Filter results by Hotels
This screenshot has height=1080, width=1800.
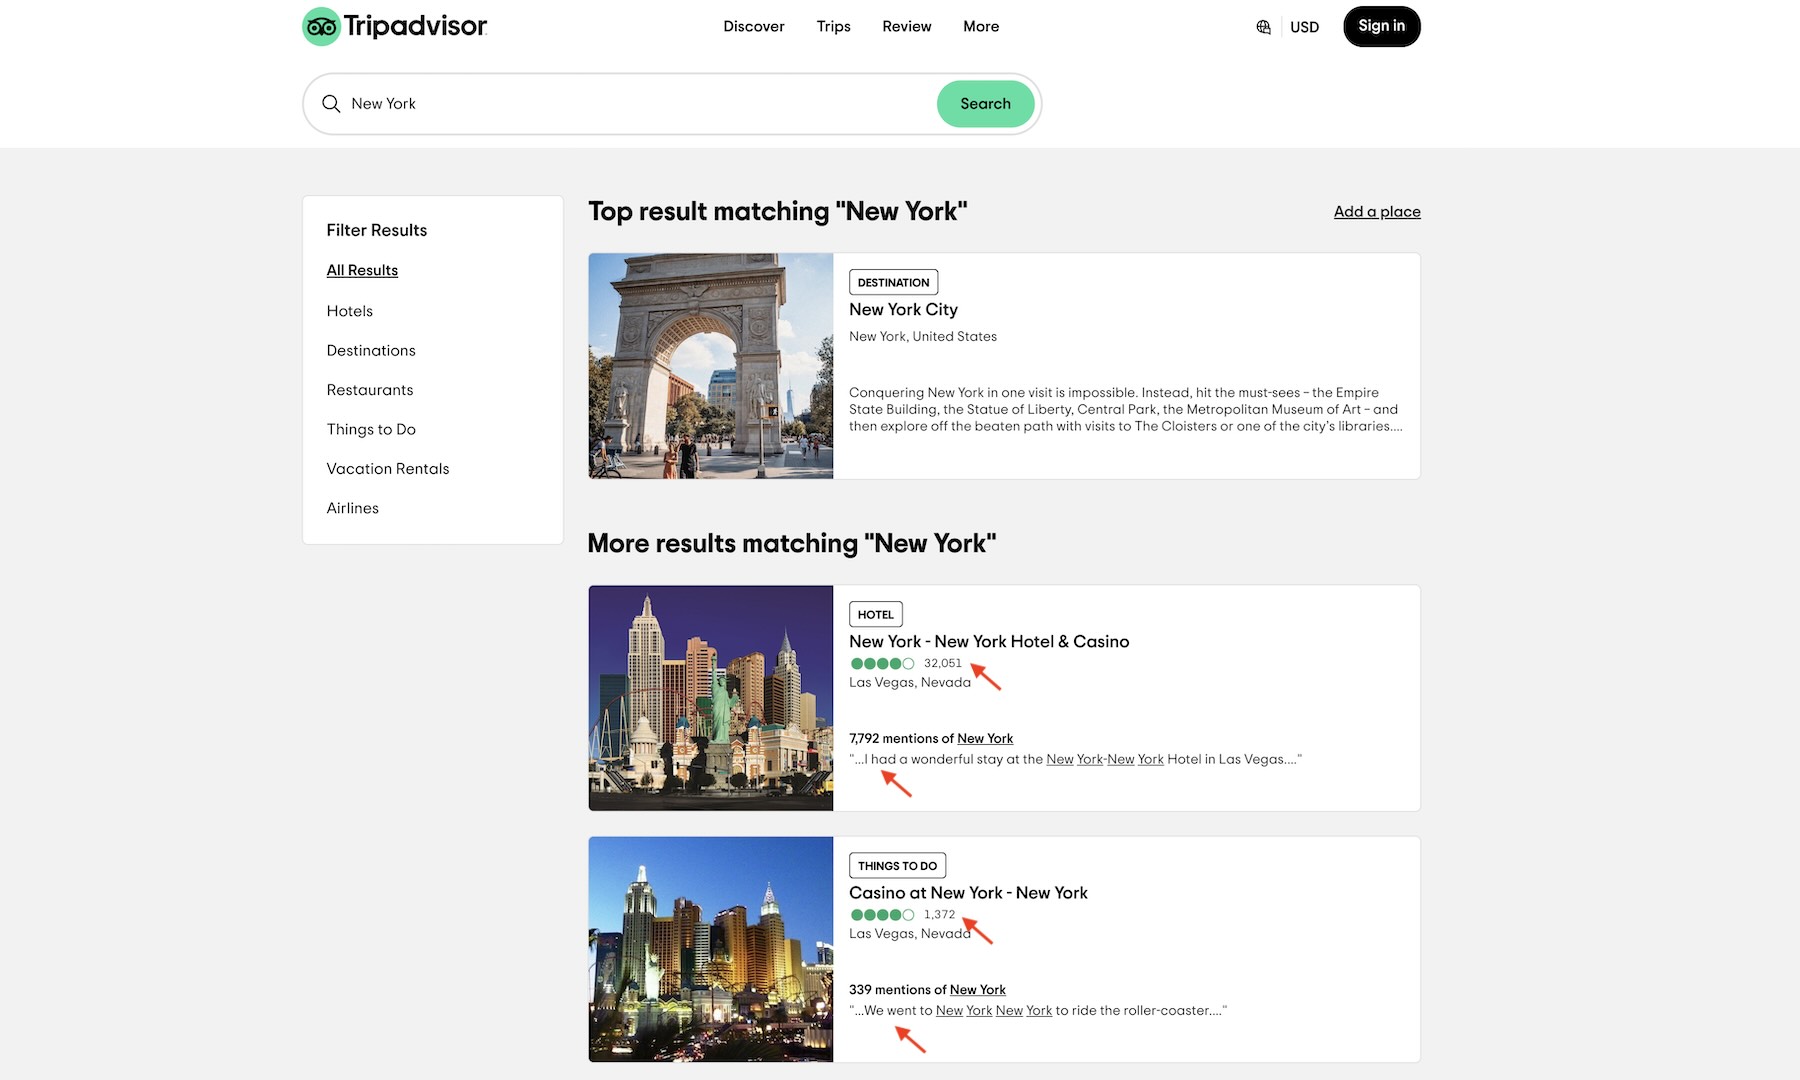point(349,311)
